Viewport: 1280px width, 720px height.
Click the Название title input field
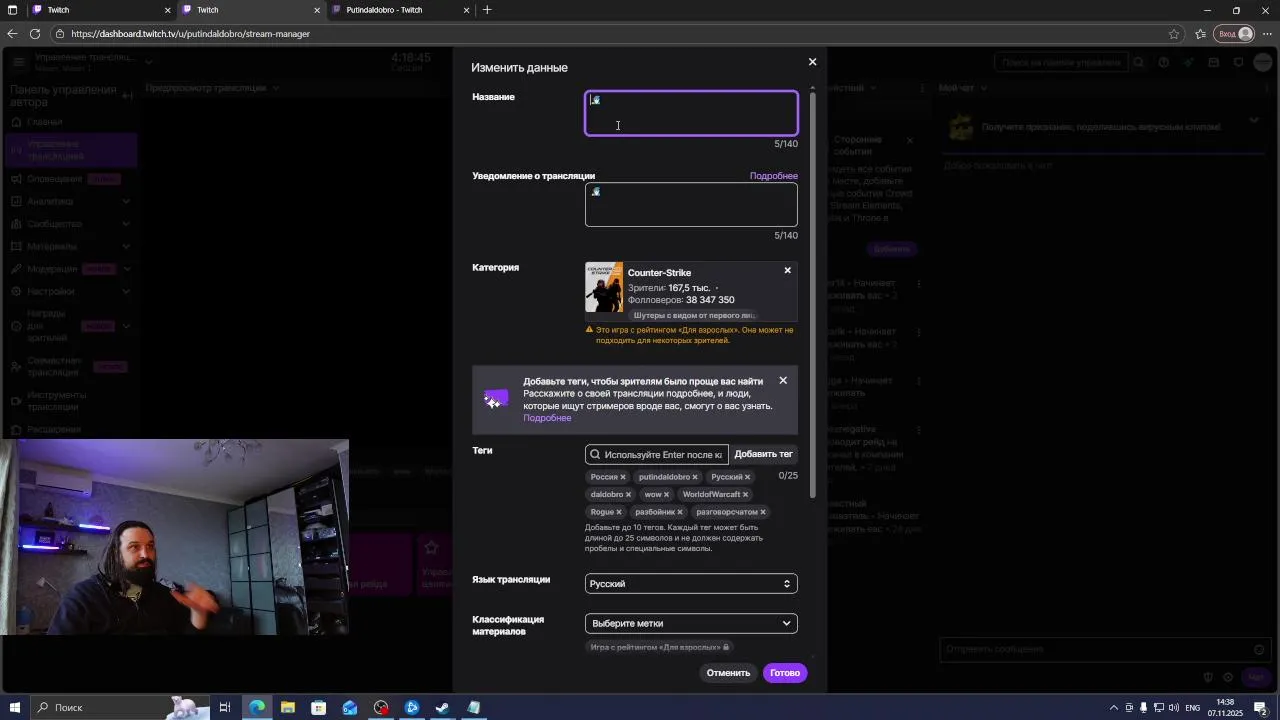click(691, 113)
